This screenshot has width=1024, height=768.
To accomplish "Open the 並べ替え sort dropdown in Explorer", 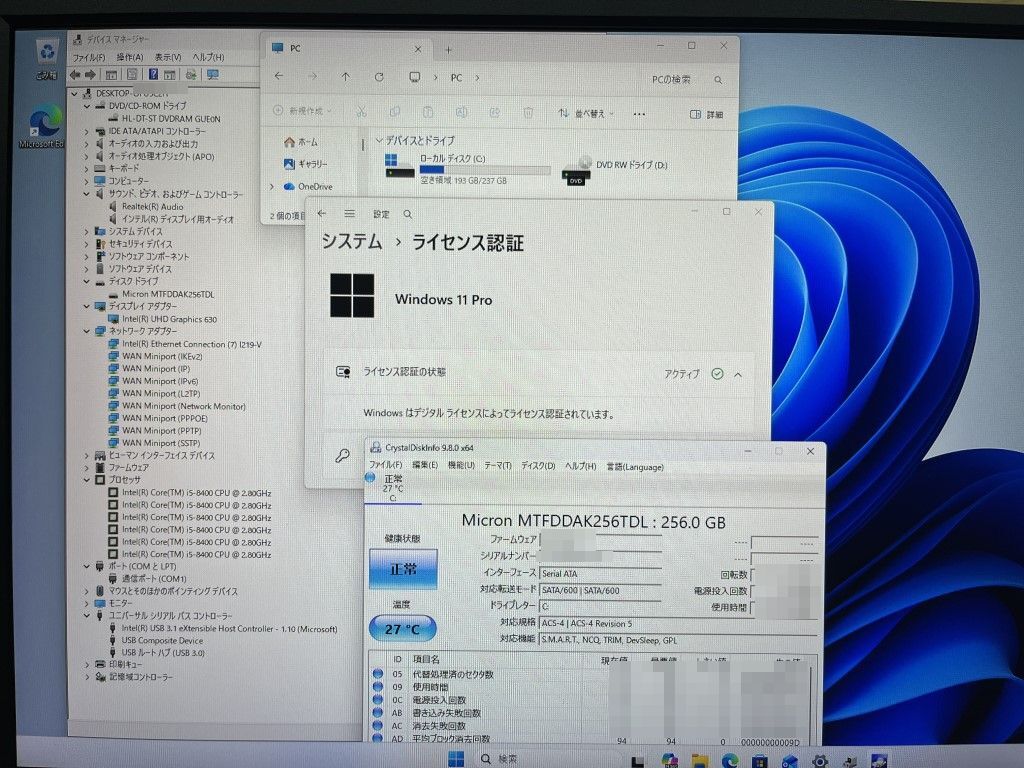I will point(586,114).
